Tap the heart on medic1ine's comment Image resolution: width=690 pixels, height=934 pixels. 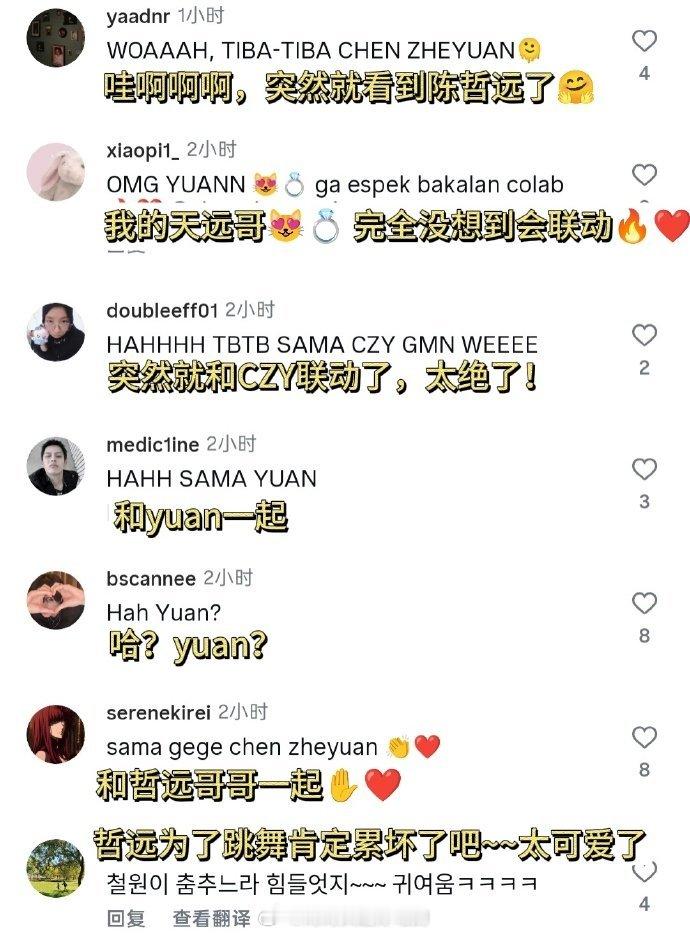[644, 469]
